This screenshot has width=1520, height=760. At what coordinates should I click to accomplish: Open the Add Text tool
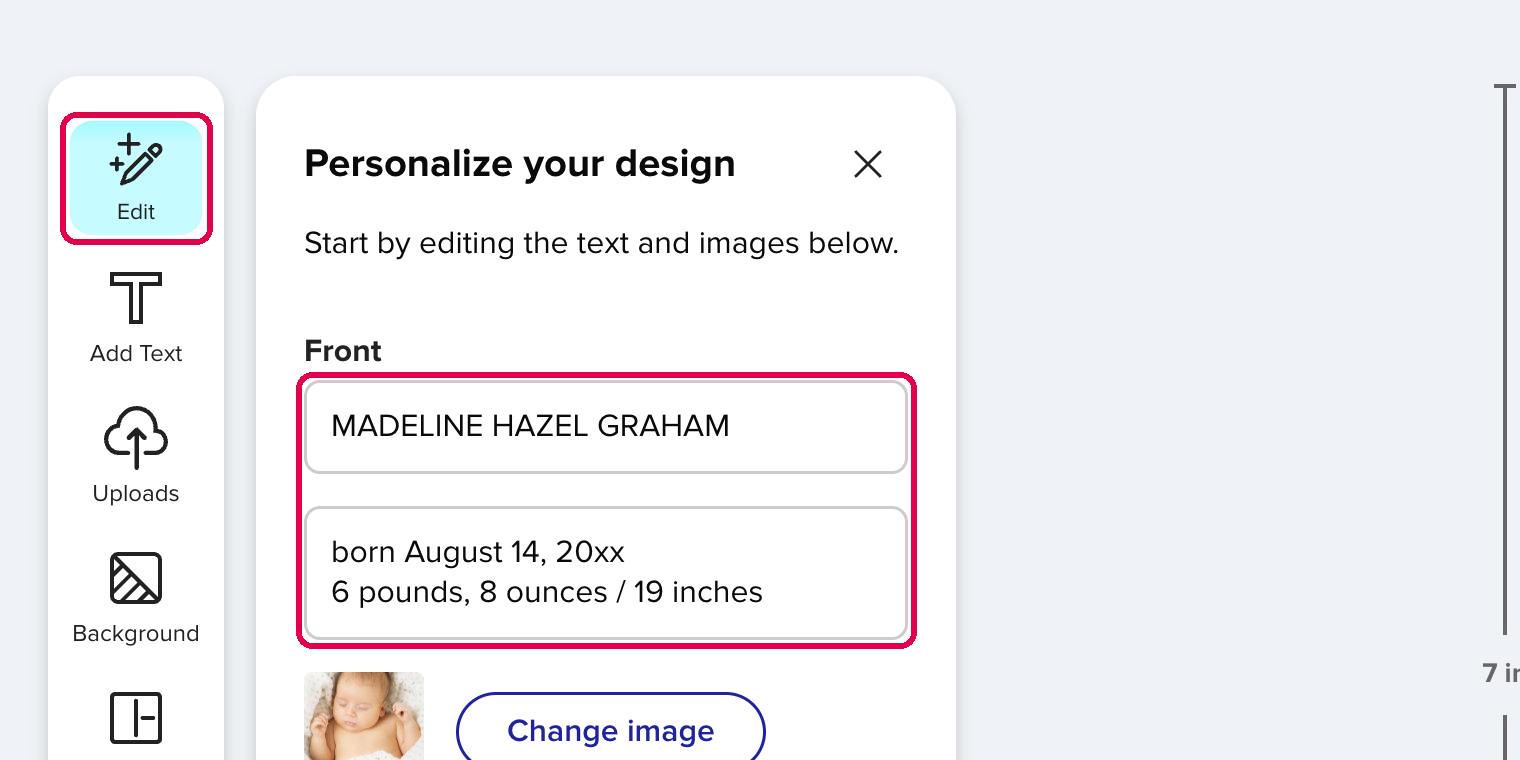[136, 319]
